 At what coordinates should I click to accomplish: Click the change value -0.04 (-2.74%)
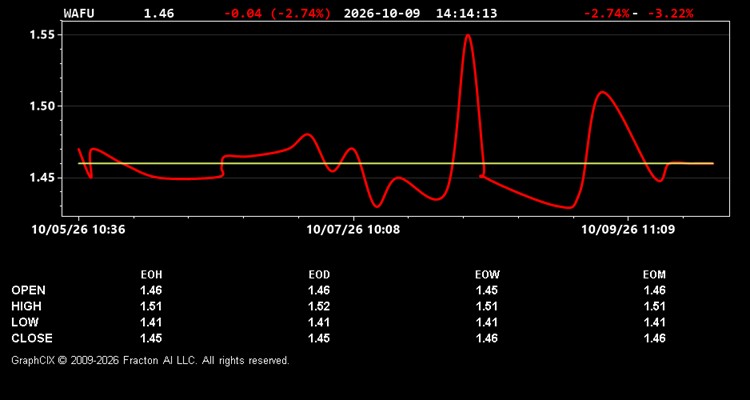click(277, 13)
